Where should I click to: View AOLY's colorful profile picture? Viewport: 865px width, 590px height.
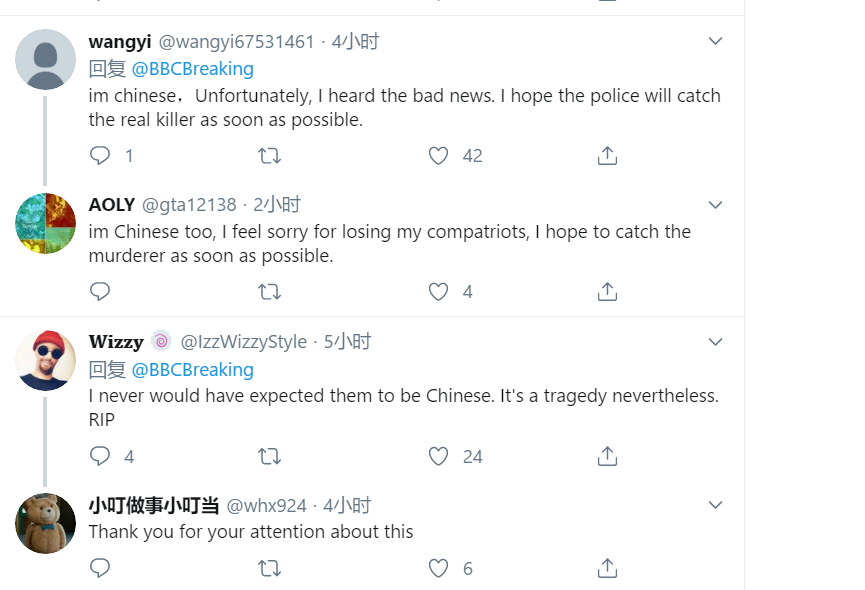click(46, 223)
